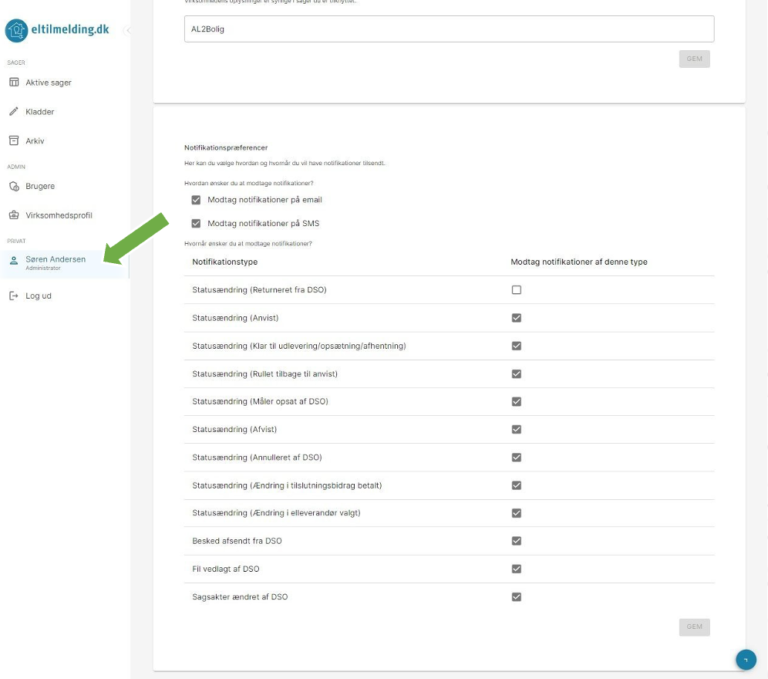Uncheck Ændring i tilslutningsbidrag betalt checkbox
This screenshot has height=679, width=768.
pos(516,485)
